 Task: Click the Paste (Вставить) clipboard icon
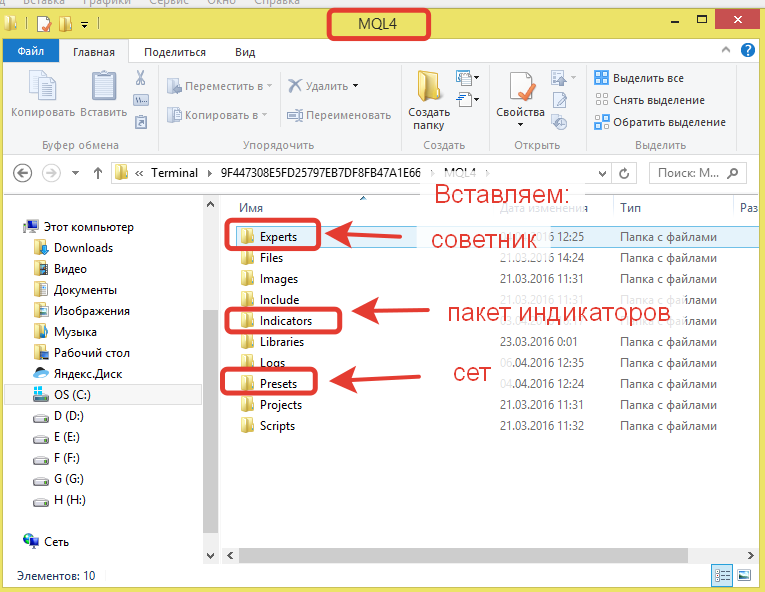pos(104,86)
